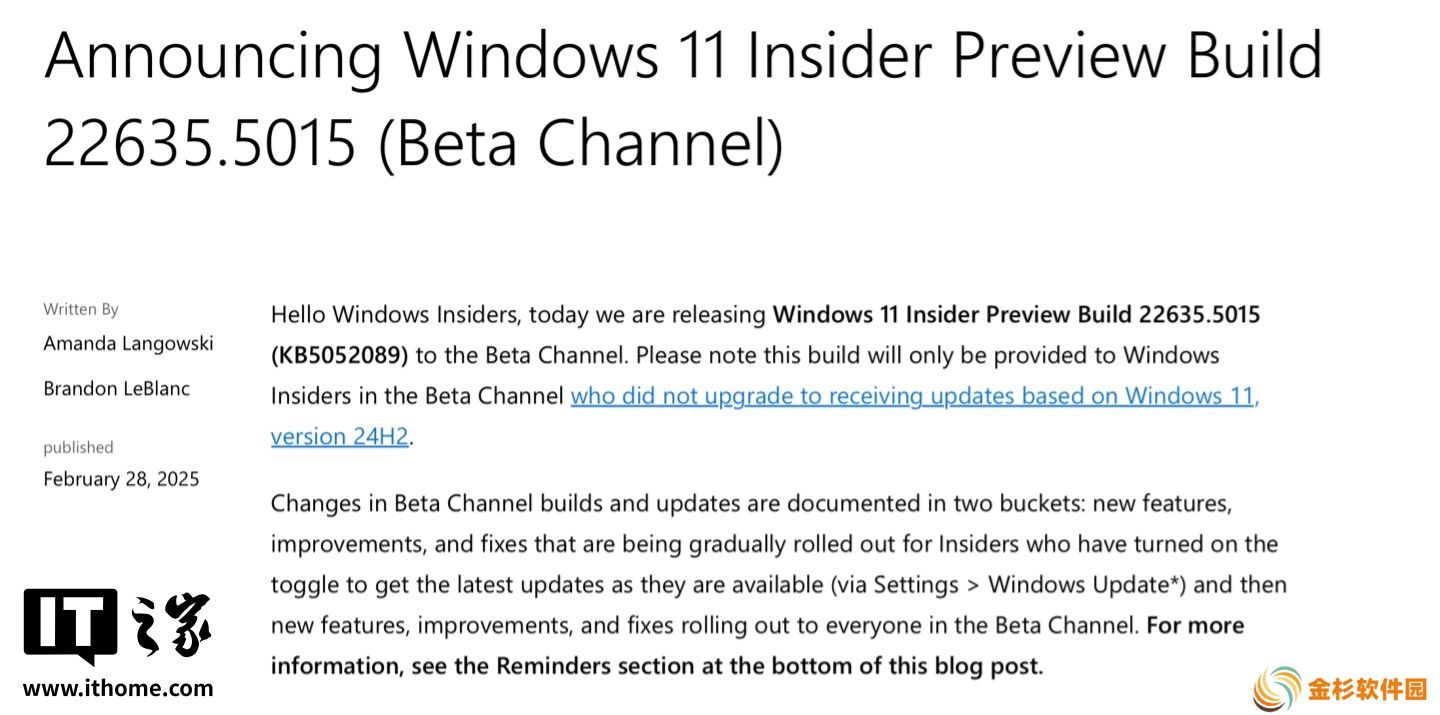Click bold 'Windows 11 Insider Preview Build' in paragraph
This screenshot has height=715, width=1440.
point(953,314)
